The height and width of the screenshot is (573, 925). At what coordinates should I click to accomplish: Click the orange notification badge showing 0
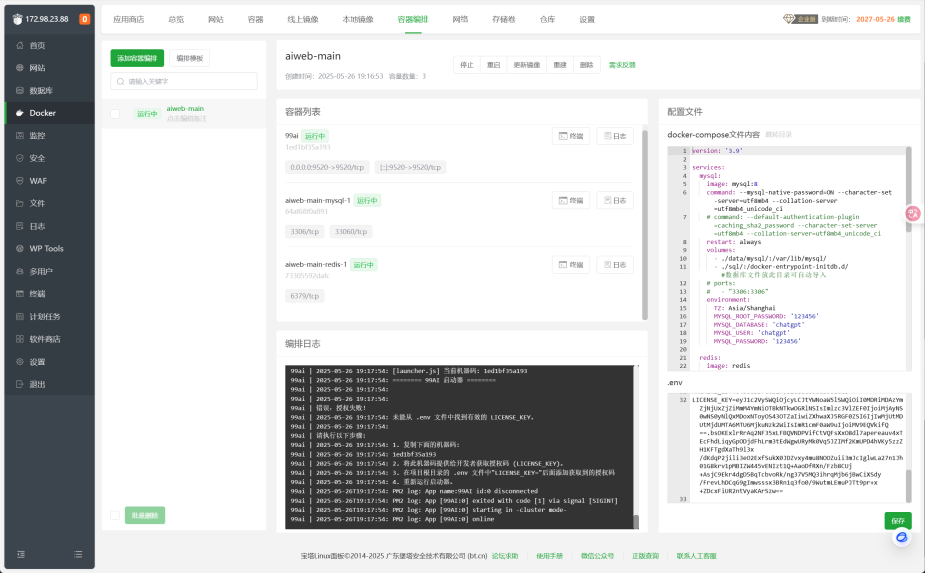[84, 19]
